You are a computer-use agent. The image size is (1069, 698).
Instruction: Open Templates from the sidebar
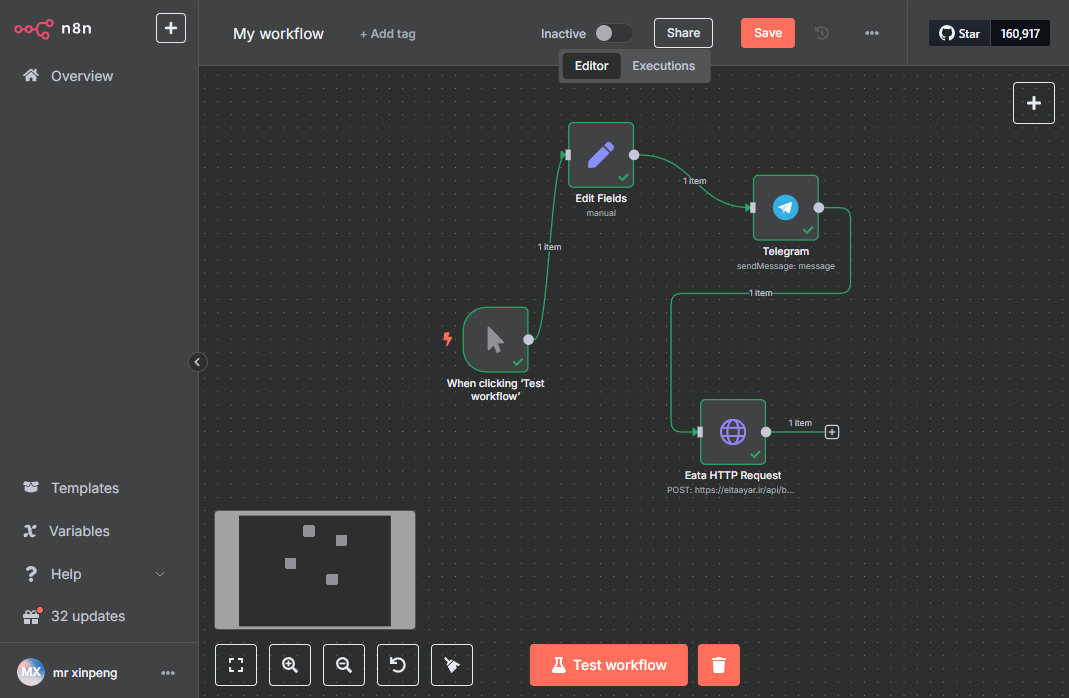(x=84, y=488)
